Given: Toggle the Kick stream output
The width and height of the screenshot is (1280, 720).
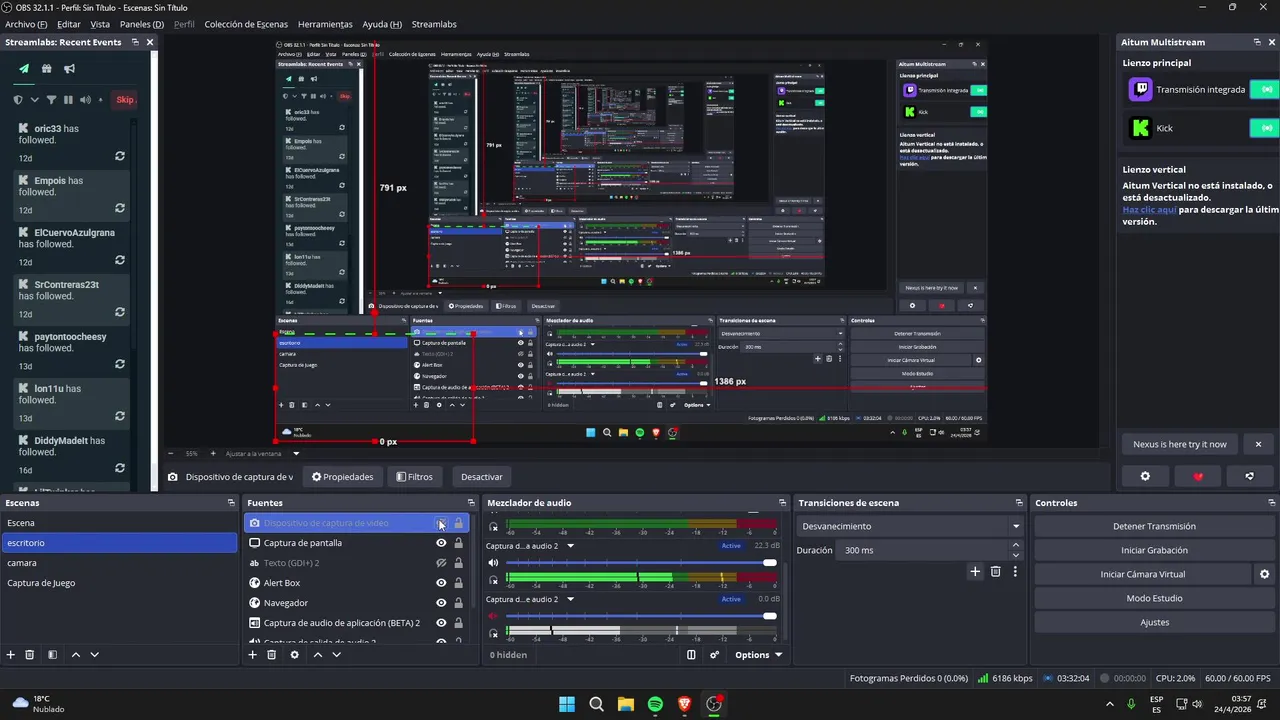Looking at the screenshot, I should (1267, 128).
